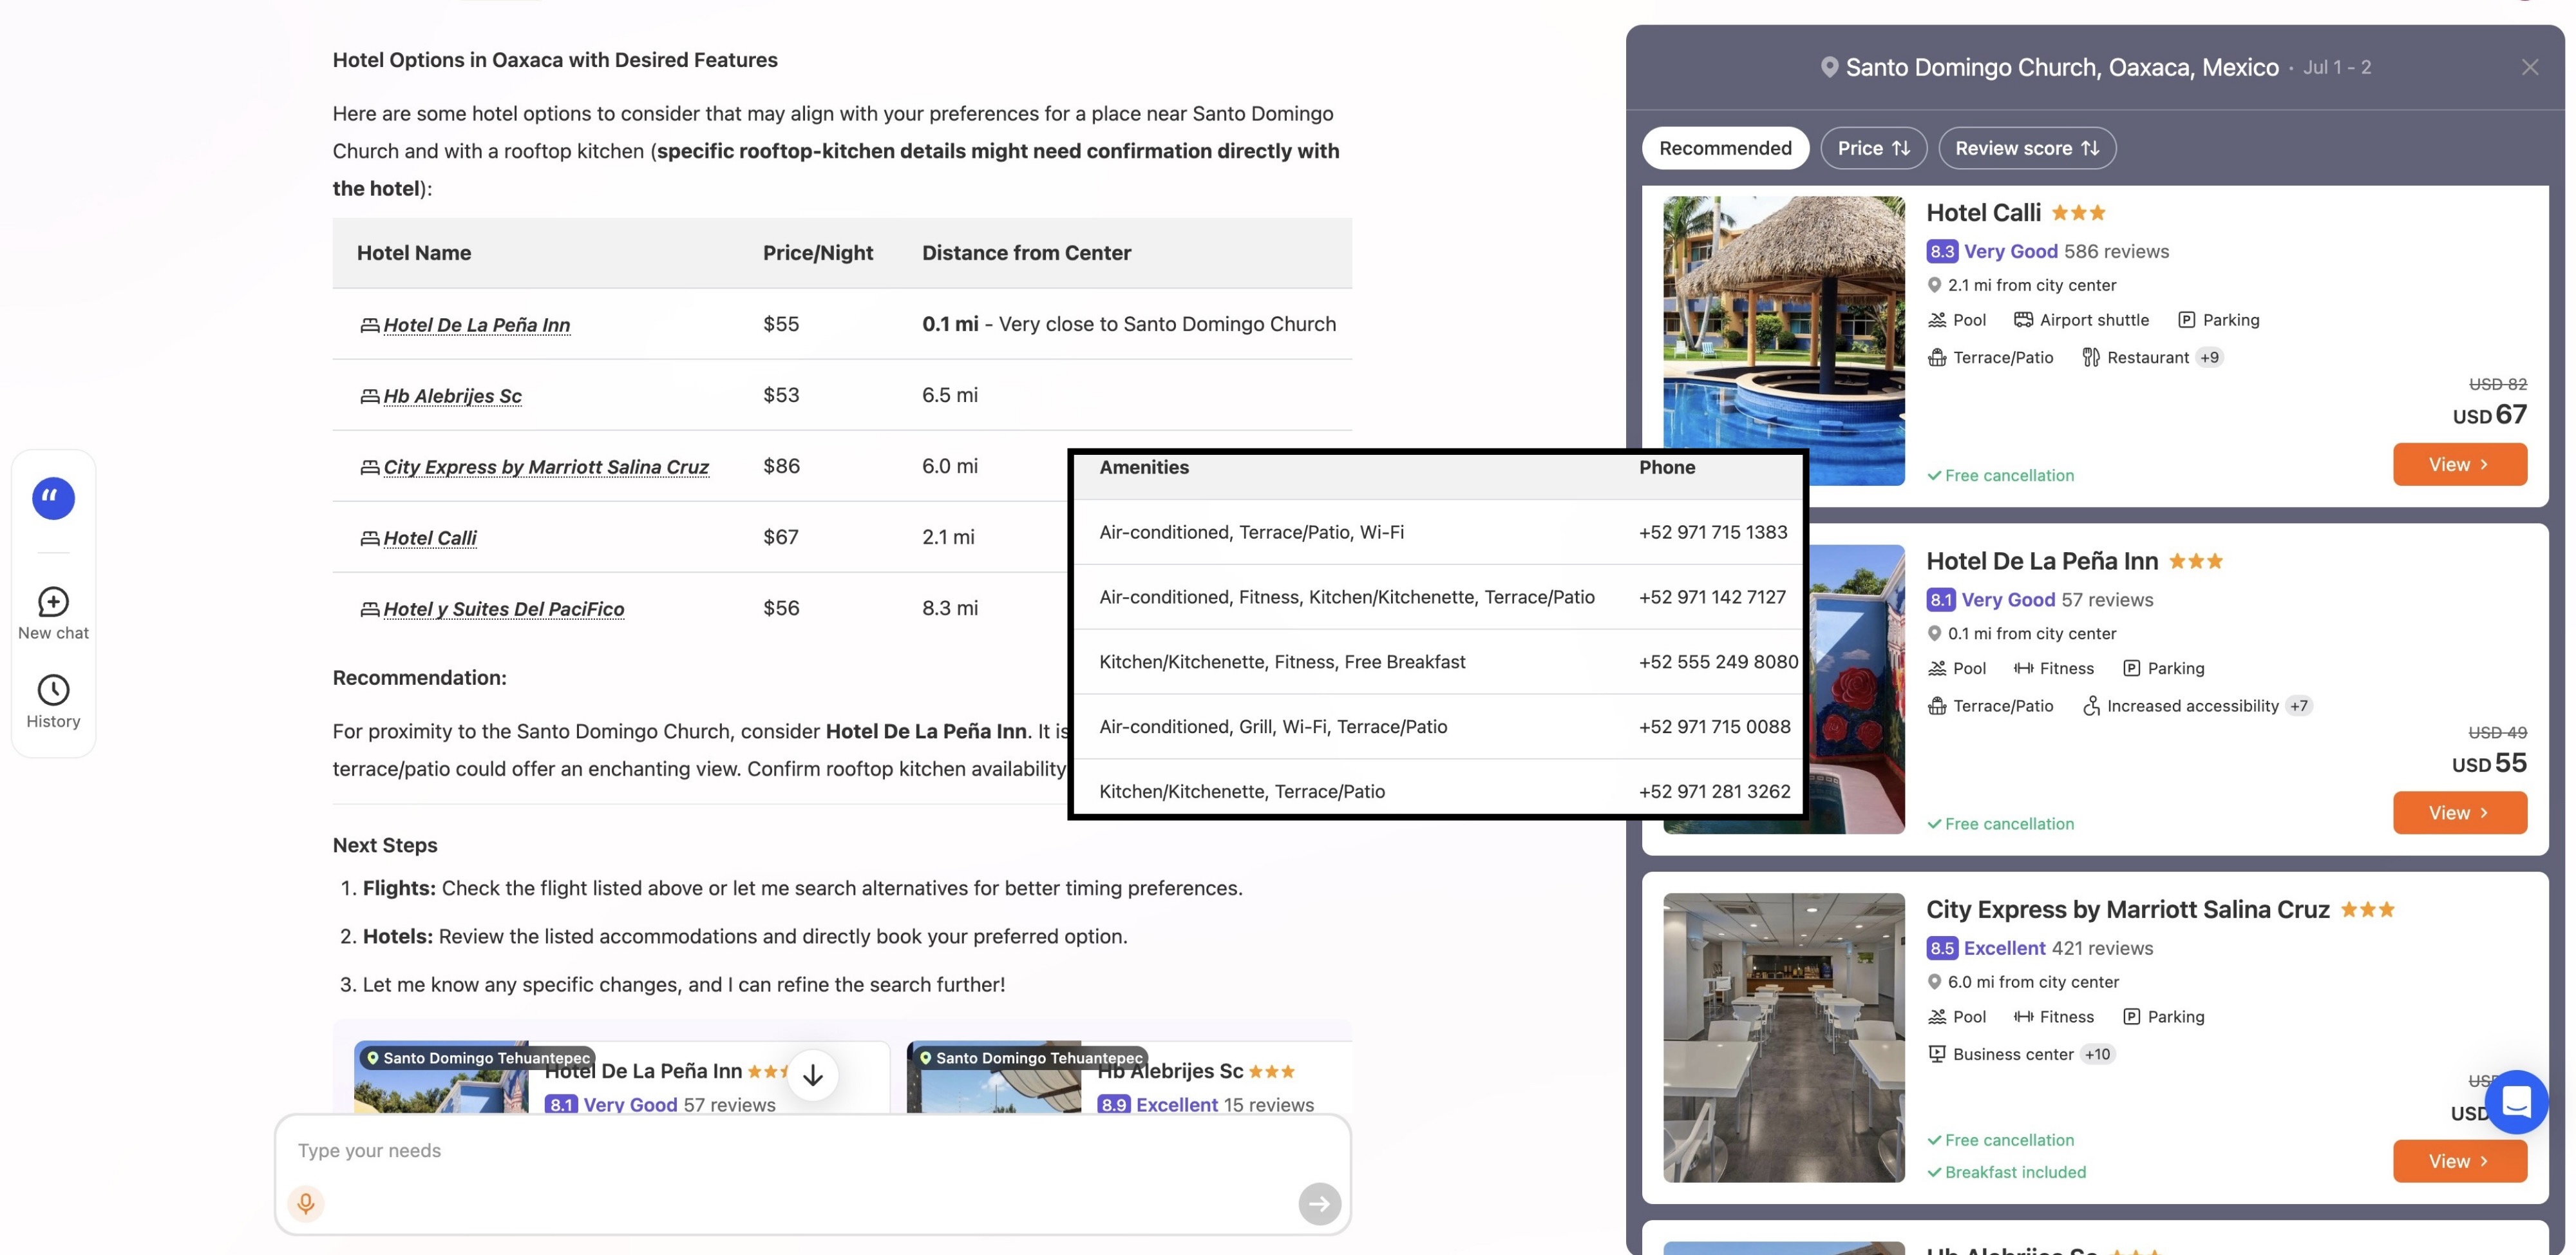Close the hotel results side panel
The height and width of the screenshot is (1255, 2576).
(x=2529, y=67)
